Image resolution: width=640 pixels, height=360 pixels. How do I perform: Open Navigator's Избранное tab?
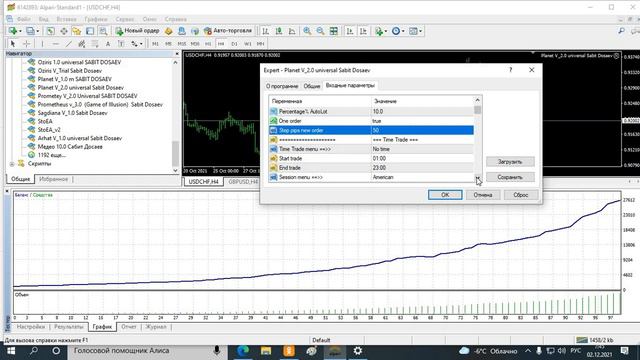coord(53,179)
